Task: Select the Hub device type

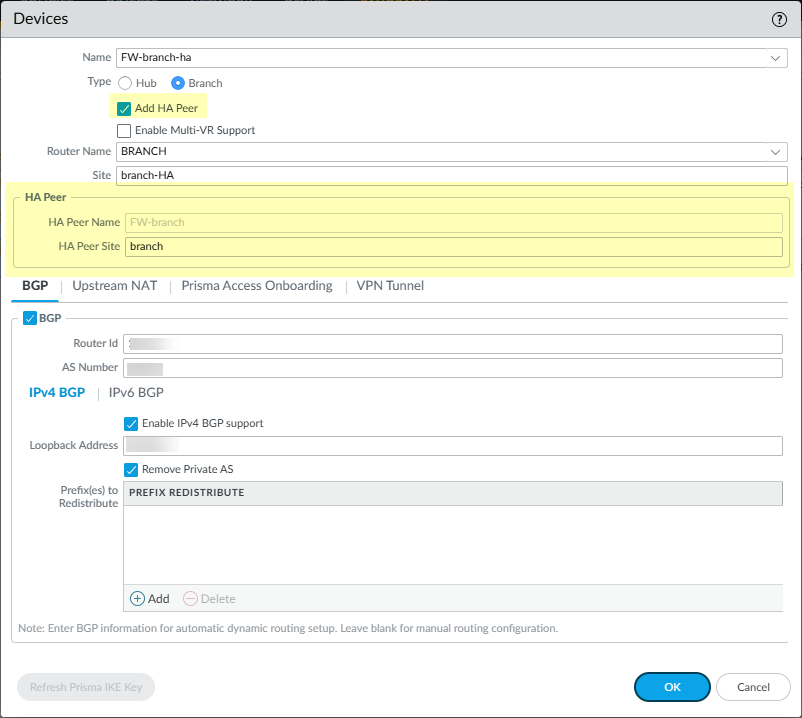Action: pos(126,83)
